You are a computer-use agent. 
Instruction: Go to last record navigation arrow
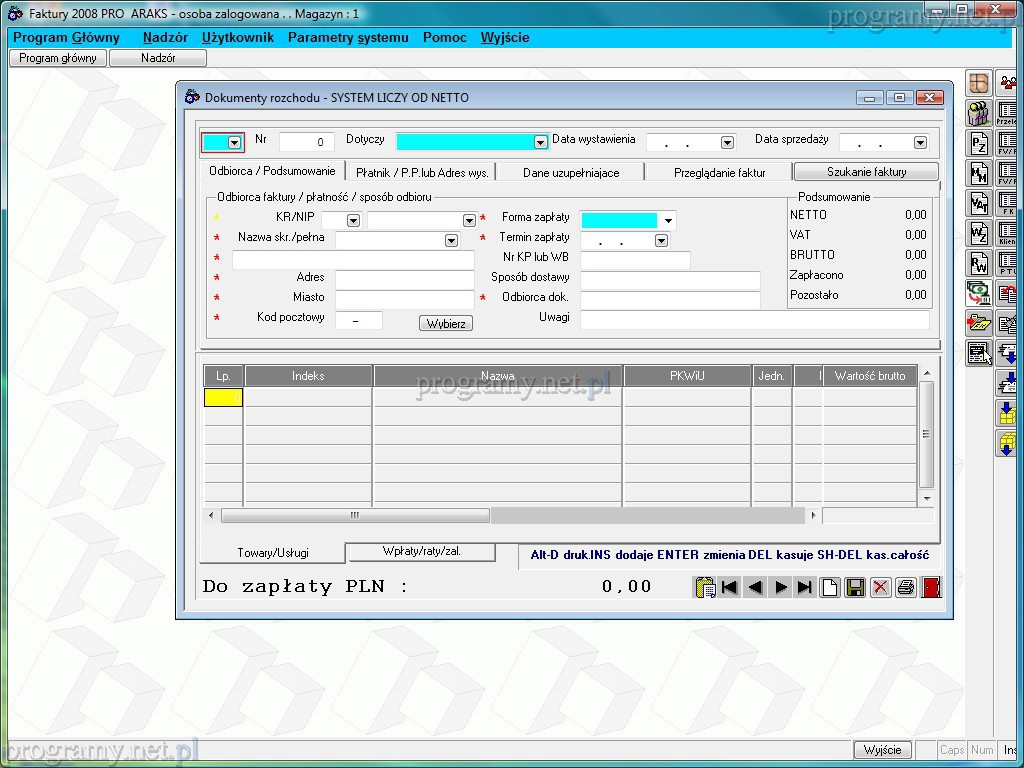pos(804,587)
